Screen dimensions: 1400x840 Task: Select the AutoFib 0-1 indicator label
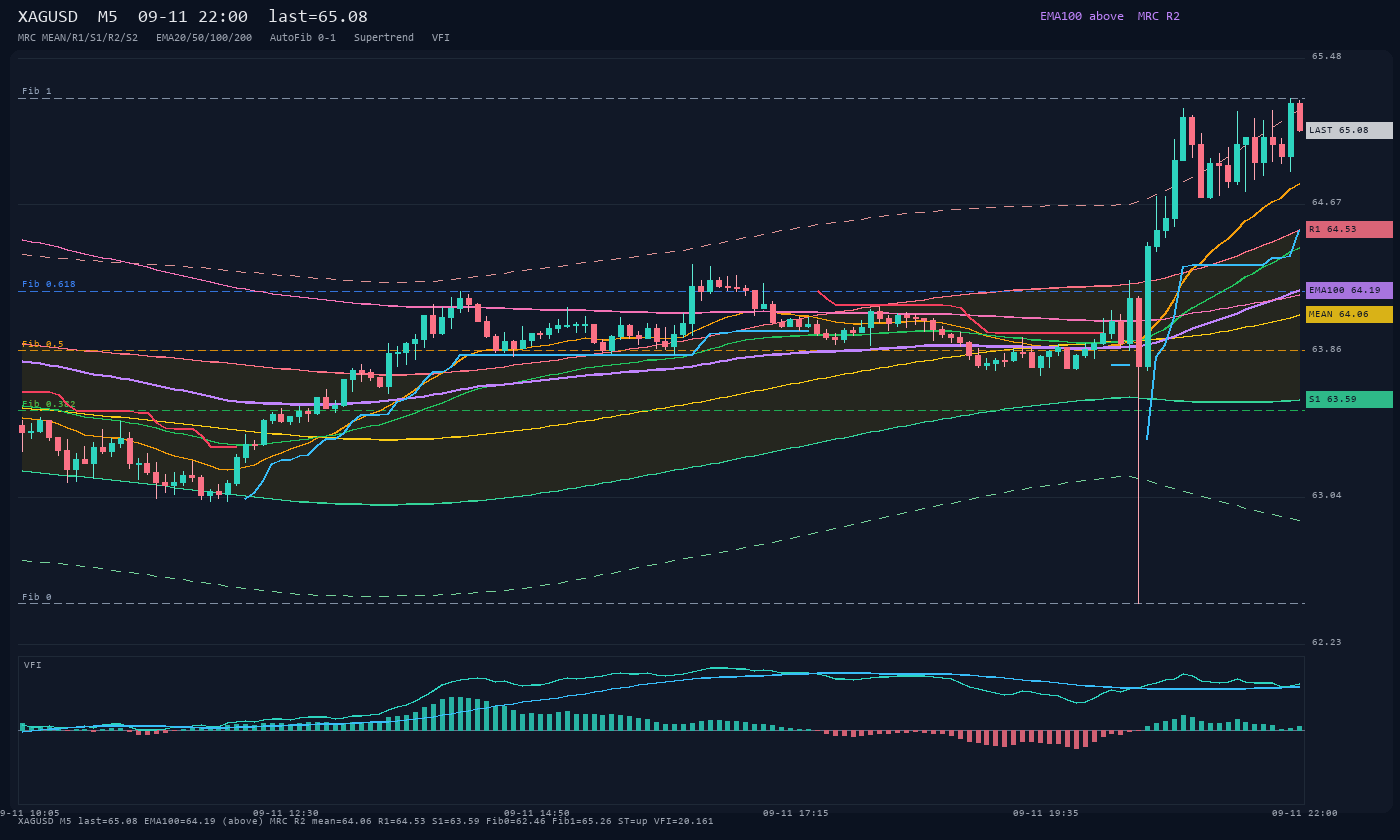[303, 38]
